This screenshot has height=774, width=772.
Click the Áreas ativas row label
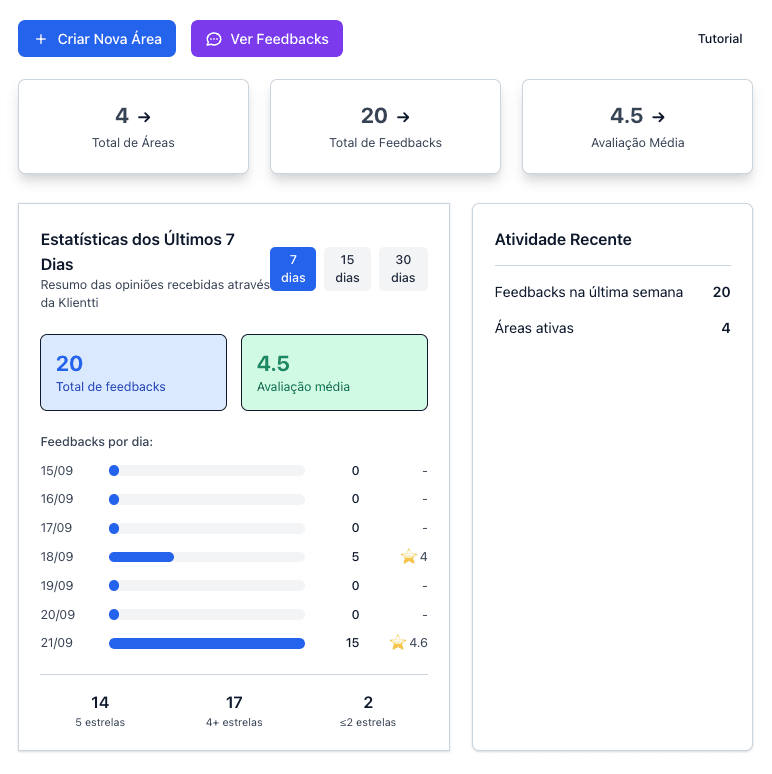(534, 328)
